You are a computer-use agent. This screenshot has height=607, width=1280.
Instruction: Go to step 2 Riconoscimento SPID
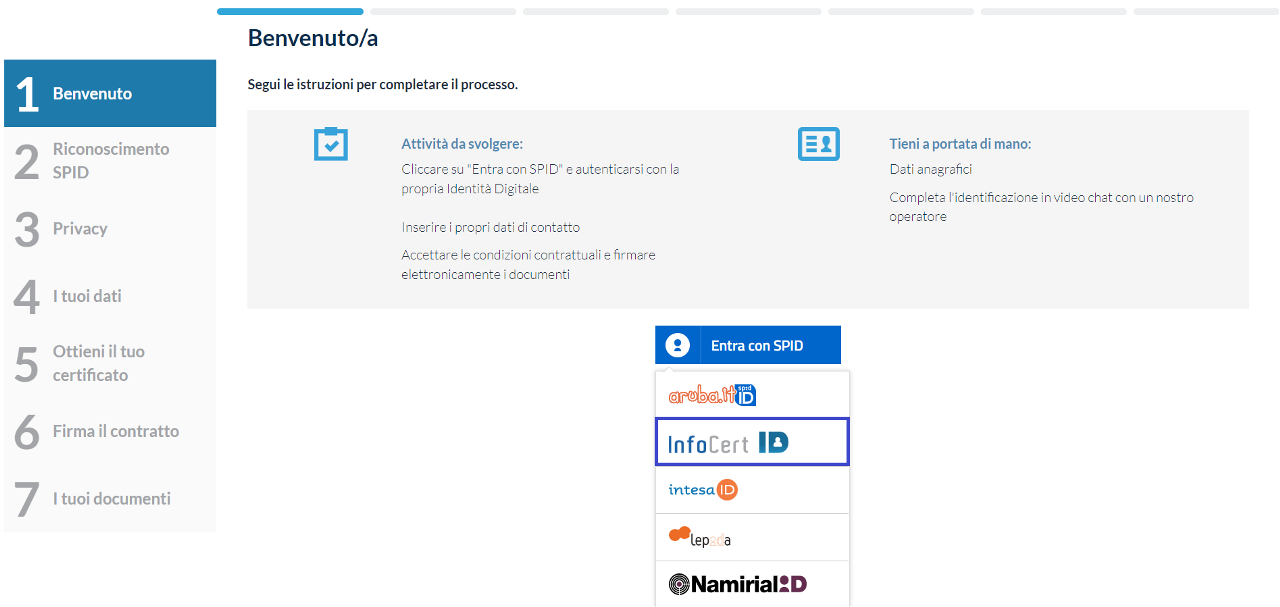pos(110,160)
